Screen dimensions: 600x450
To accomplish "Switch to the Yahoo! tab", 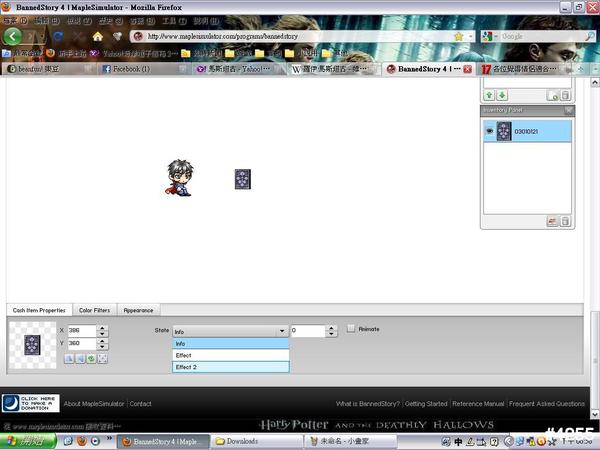I will point(239,69).
